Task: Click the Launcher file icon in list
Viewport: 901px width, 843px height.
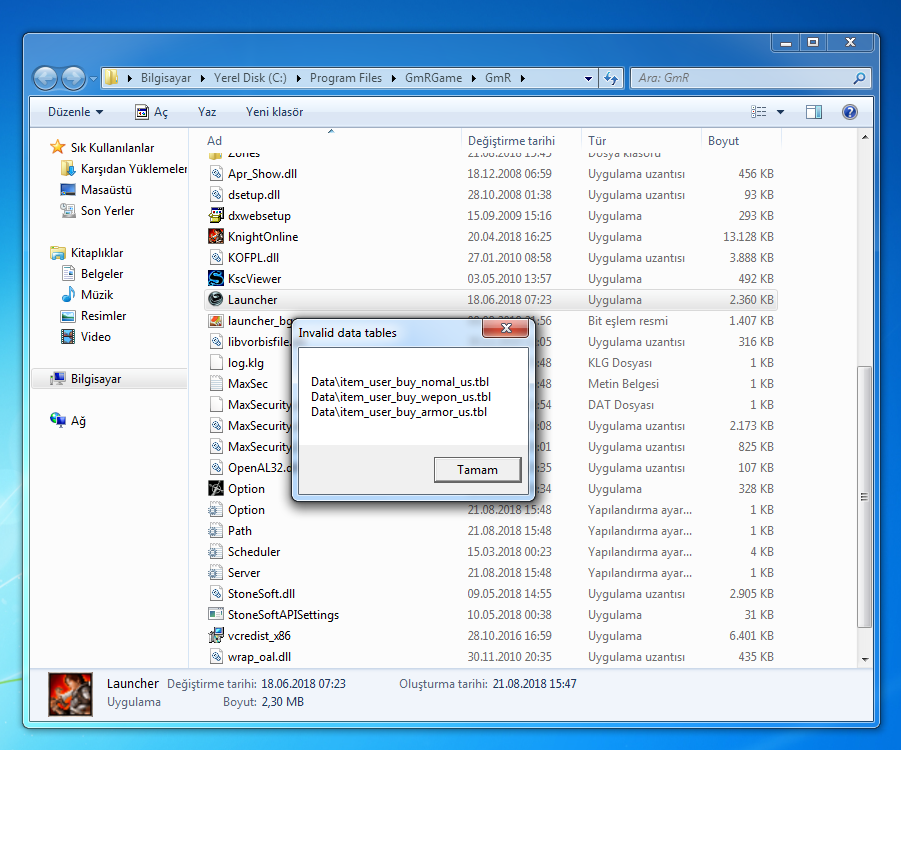Action: coord(216,300)
